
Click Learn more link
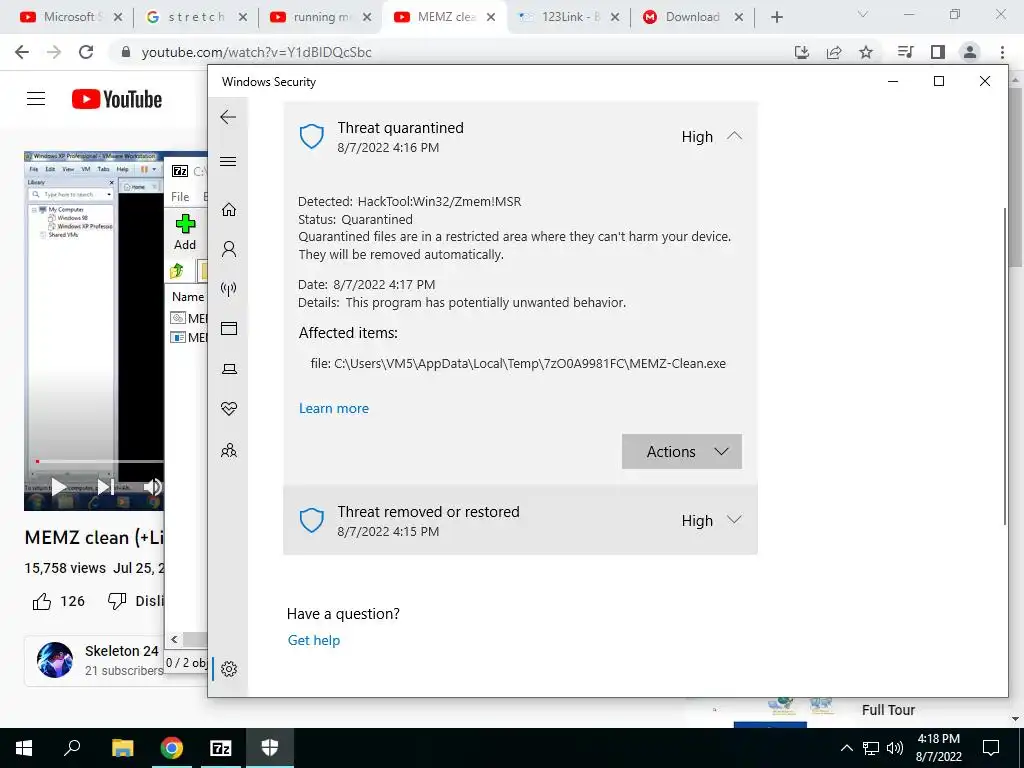334,408
